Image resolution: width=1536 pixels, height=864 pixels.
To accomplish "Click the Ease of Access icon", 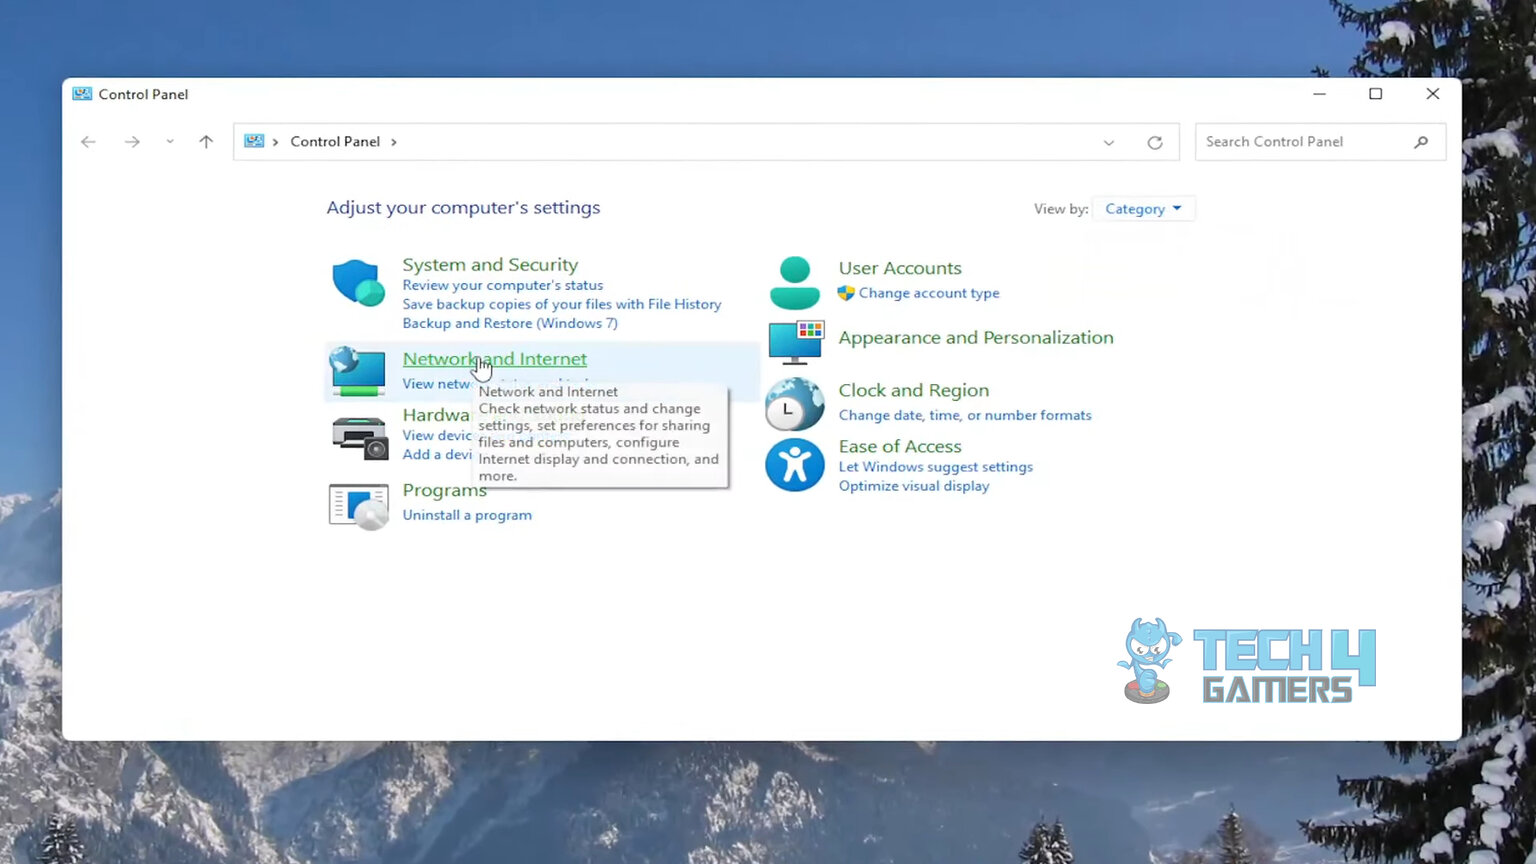I will click(795, 465).
